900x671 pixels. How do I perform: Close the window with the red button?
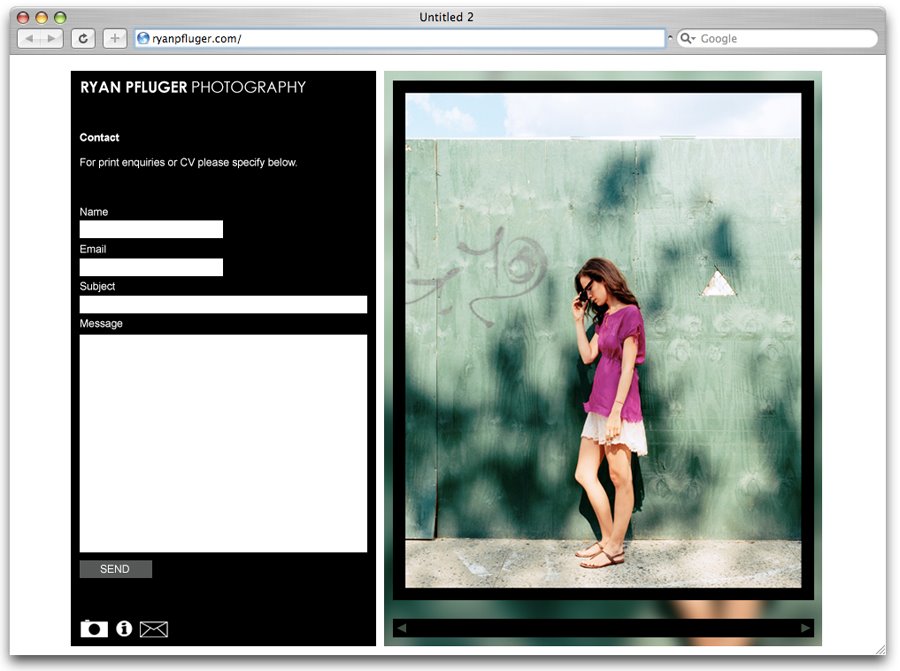(x=23, y=18)
